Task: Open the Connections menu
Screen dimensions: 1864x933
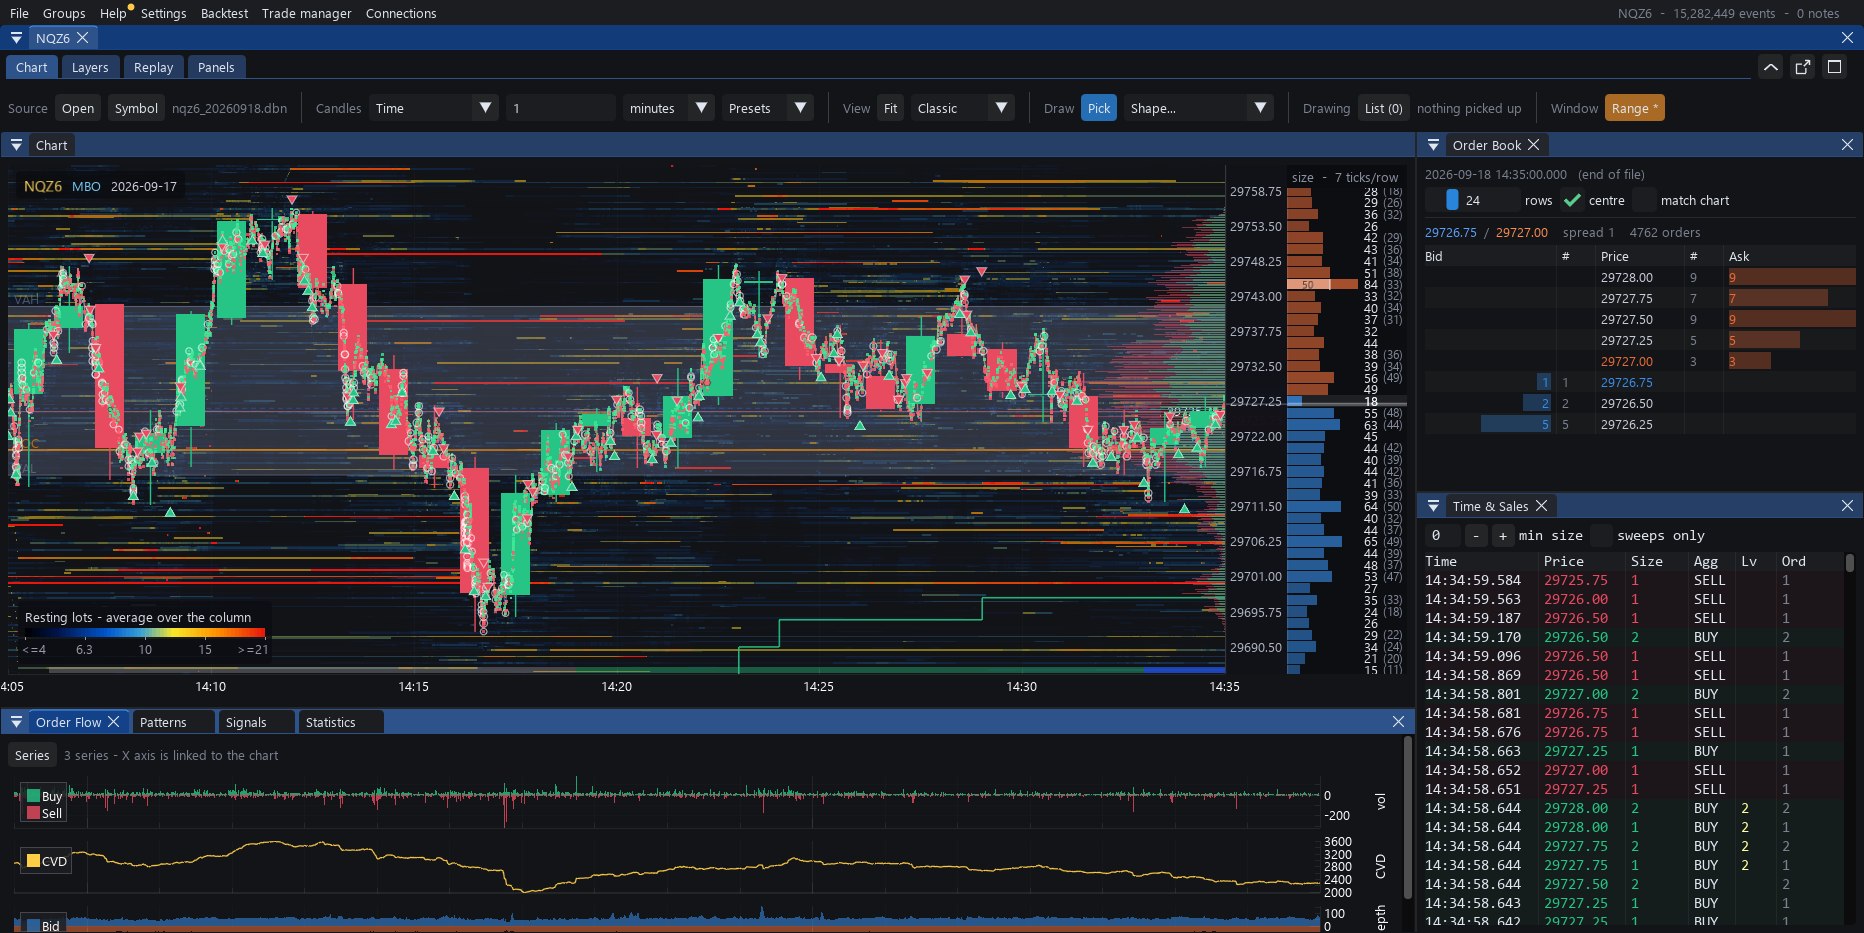Action: click(400, 13)
